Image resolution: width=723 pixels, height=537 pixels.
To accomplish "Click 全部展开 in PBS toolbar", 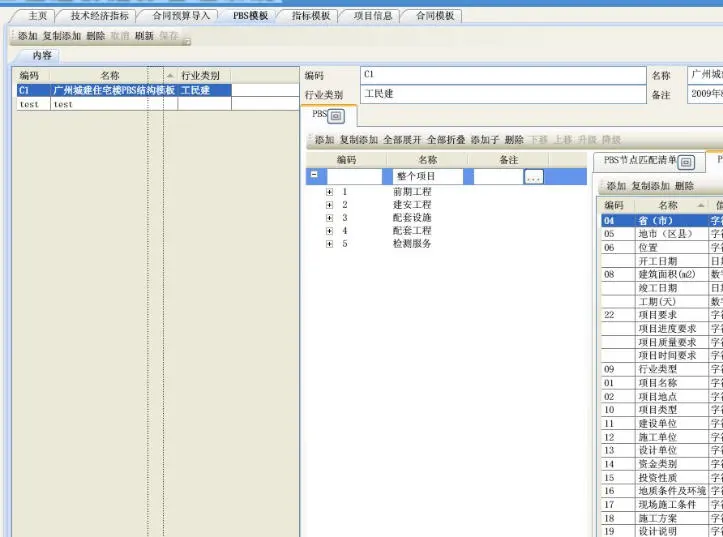I will coord(402,140).
